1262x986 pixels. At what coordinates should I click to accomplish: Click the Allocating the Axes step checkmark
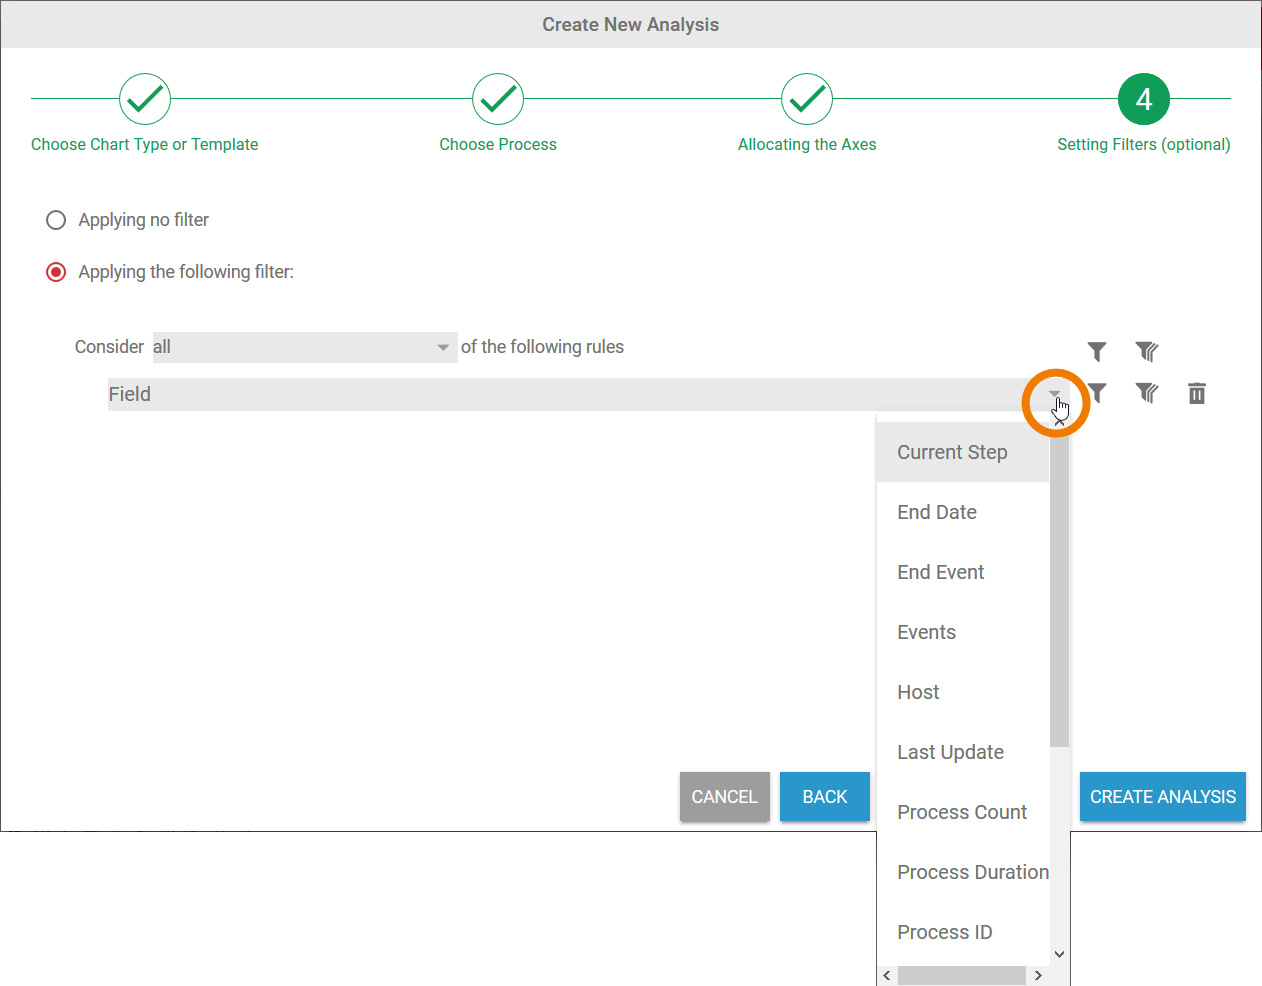point(807,99)
